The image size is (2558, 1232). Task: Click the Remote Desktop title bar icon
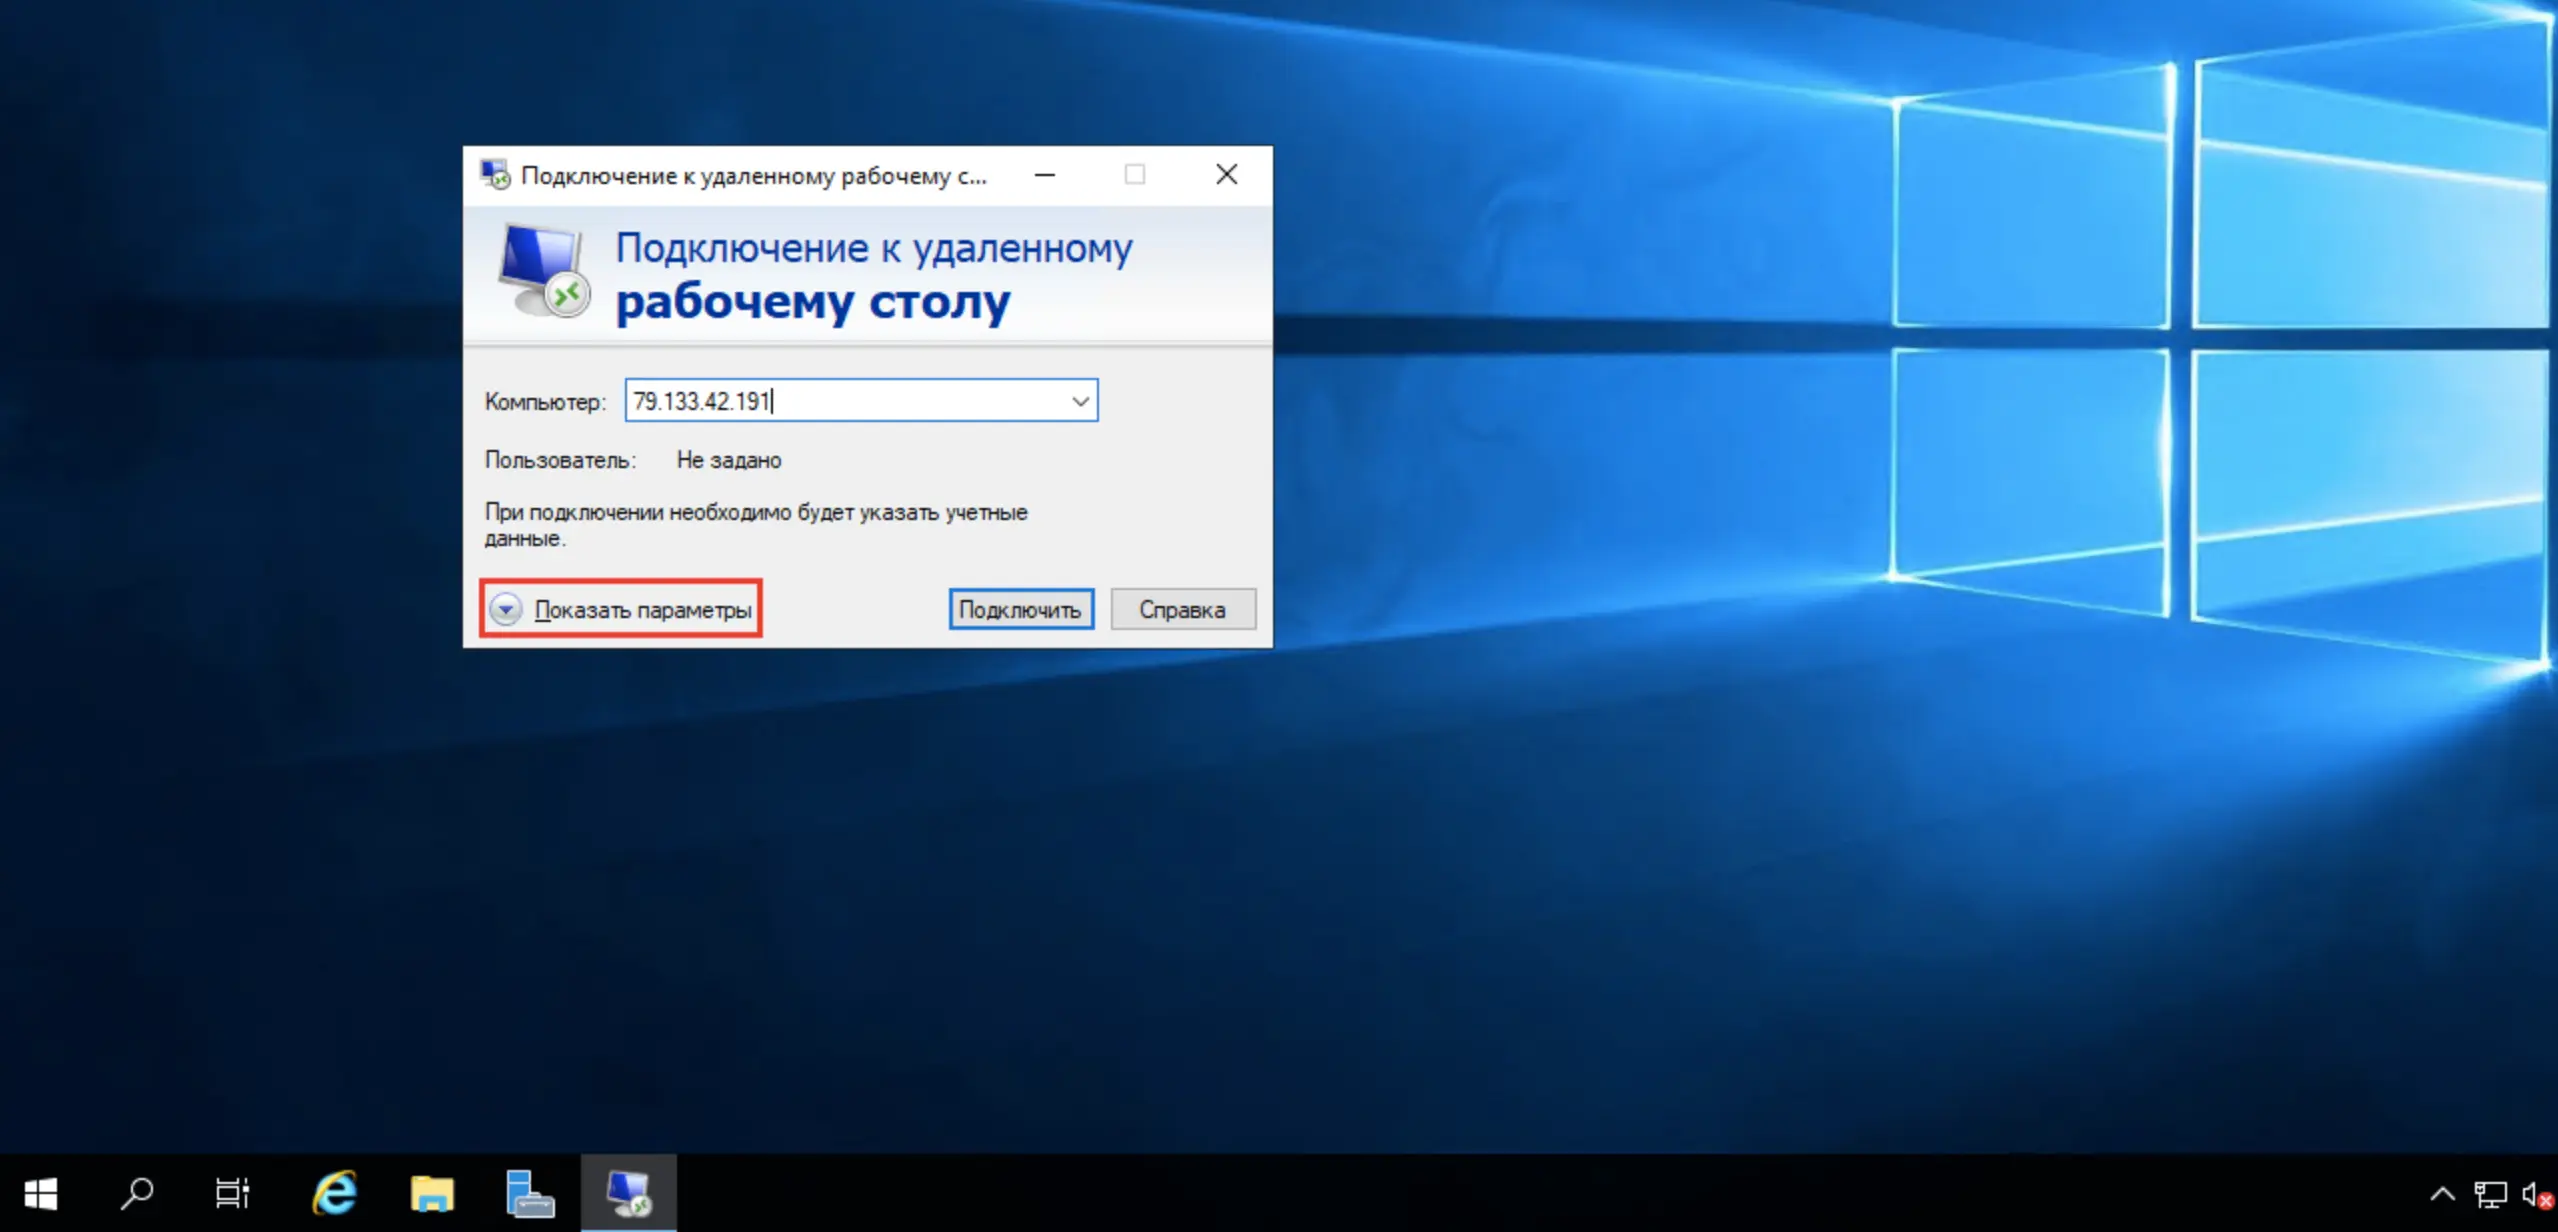[495, 175]
